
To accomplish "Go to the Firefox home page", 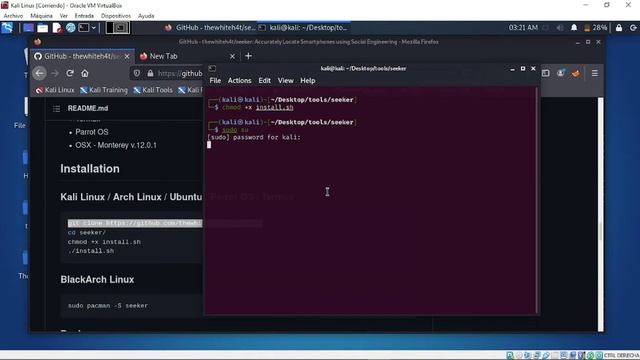I will click(84, 73).
